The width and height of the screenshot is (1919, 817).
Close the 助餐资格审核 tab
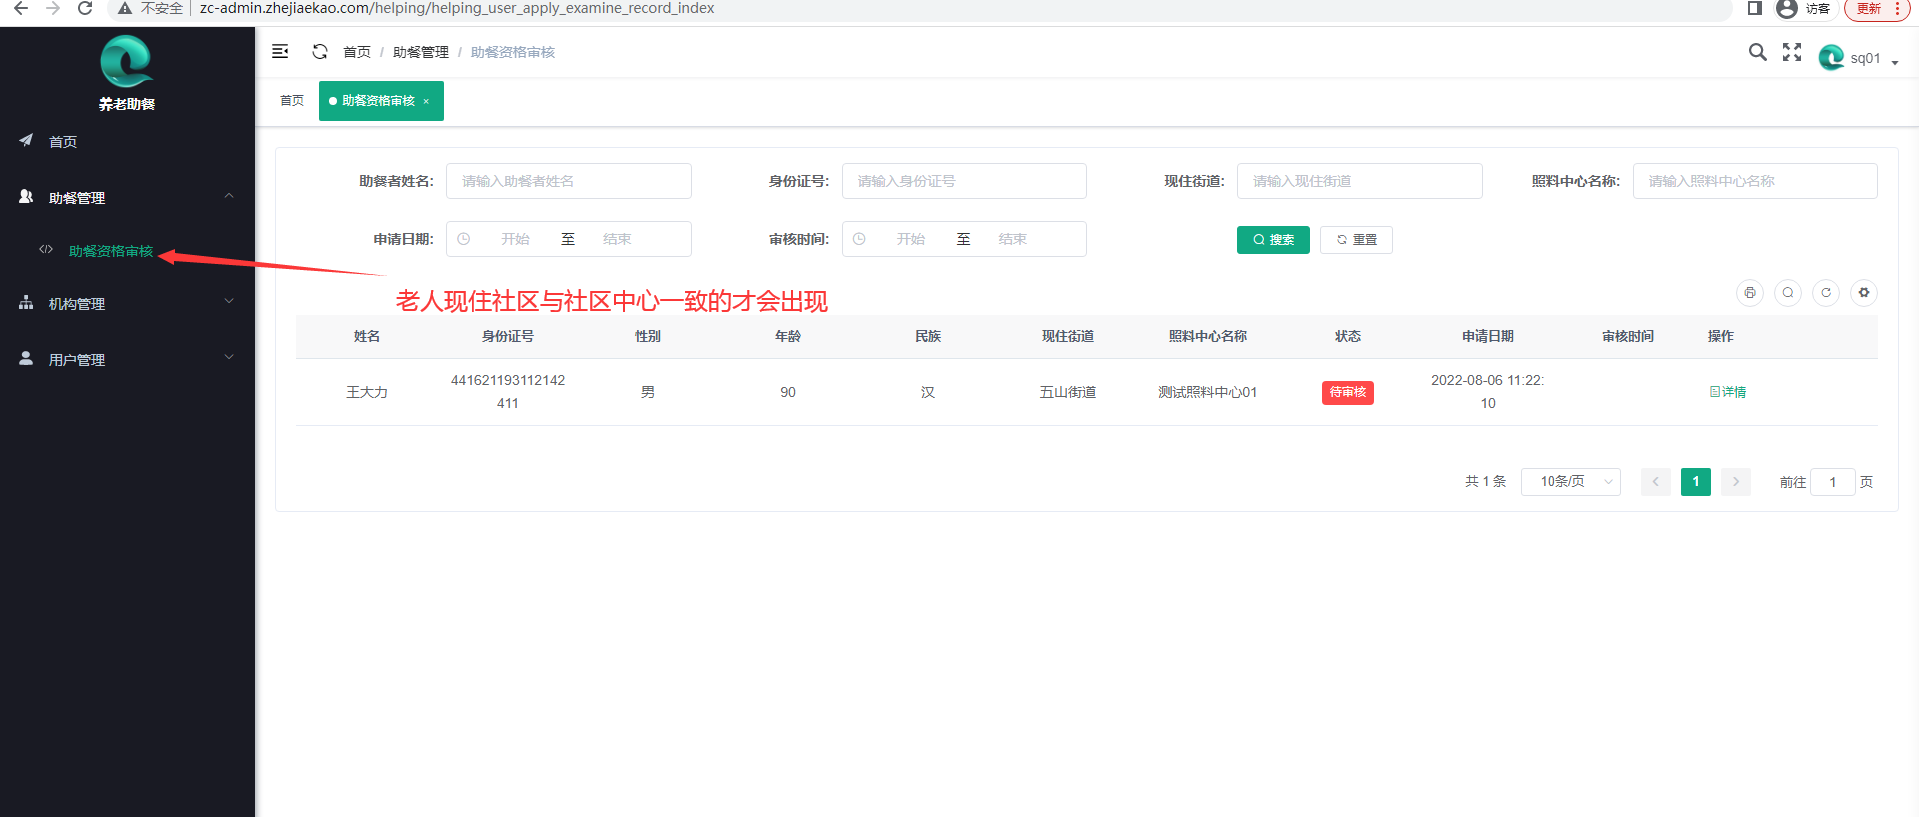(426, 101)
